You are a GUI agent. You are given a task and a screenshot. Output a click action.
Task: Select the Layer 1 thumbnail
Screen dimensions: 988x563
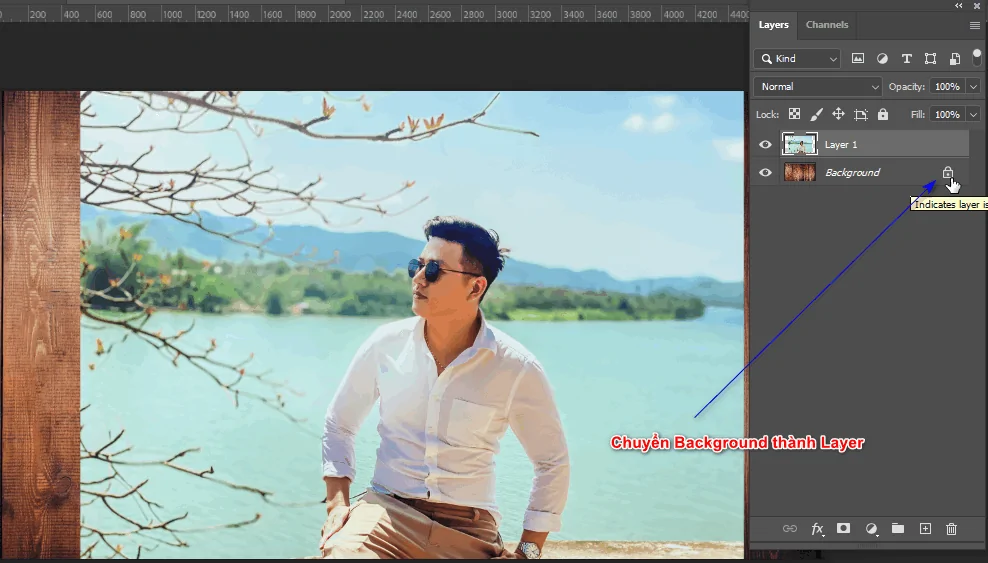coord(800,145)
